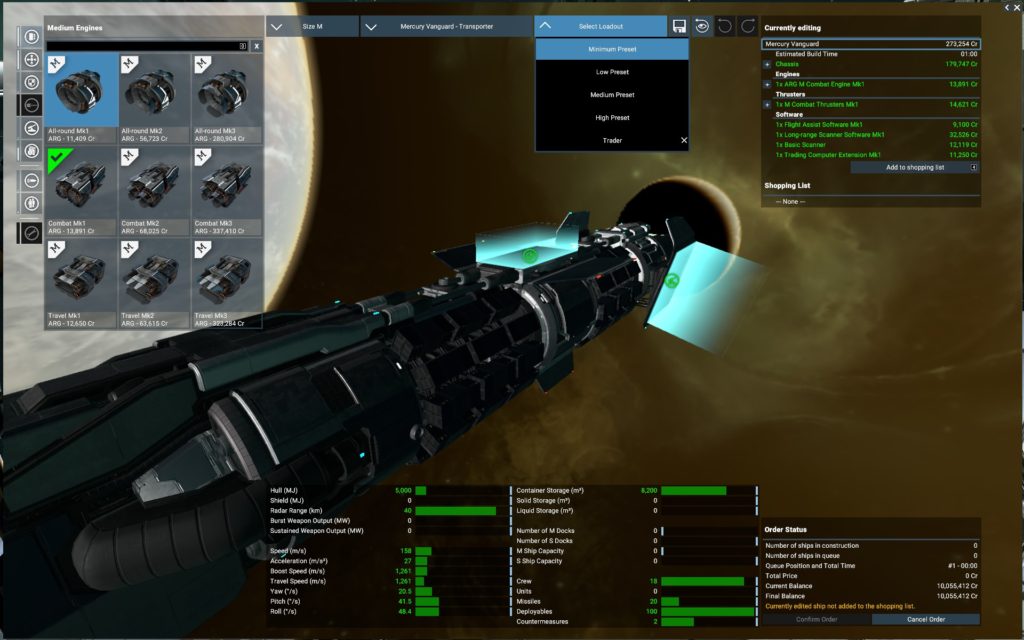Viewport: 1024px width, 640px height.
Task: Save the loadout with the floppy disk icon
Action: click(x=680, y=26)
